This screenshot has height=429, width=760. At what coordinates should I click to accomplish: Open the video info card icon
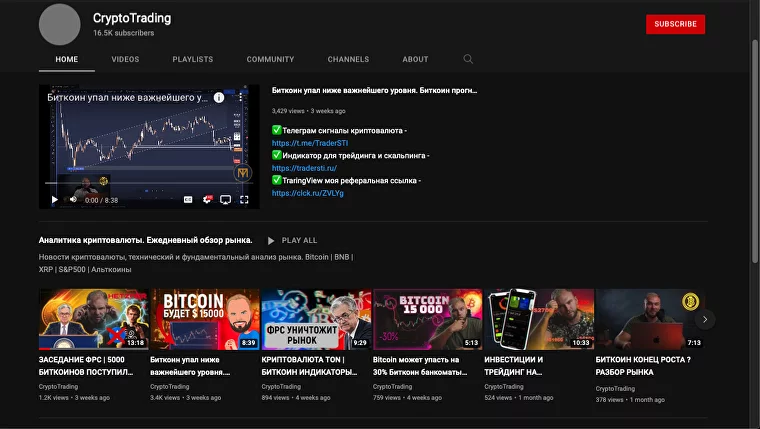(219, 98)
